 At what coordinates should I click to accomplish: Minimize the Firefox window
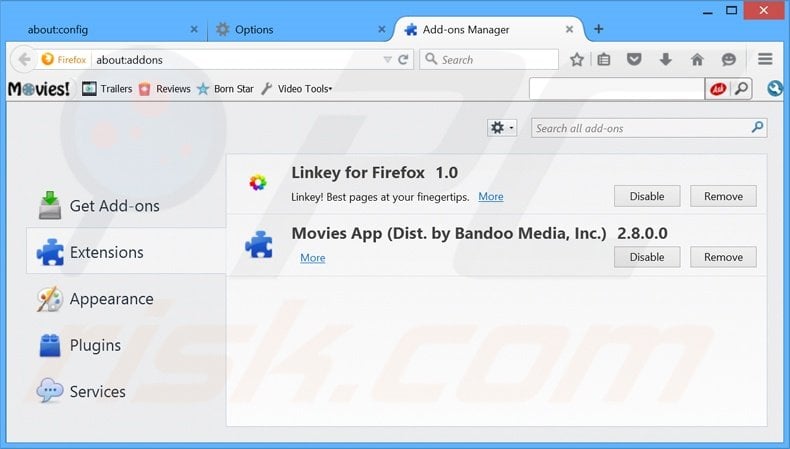coord(707,11)
